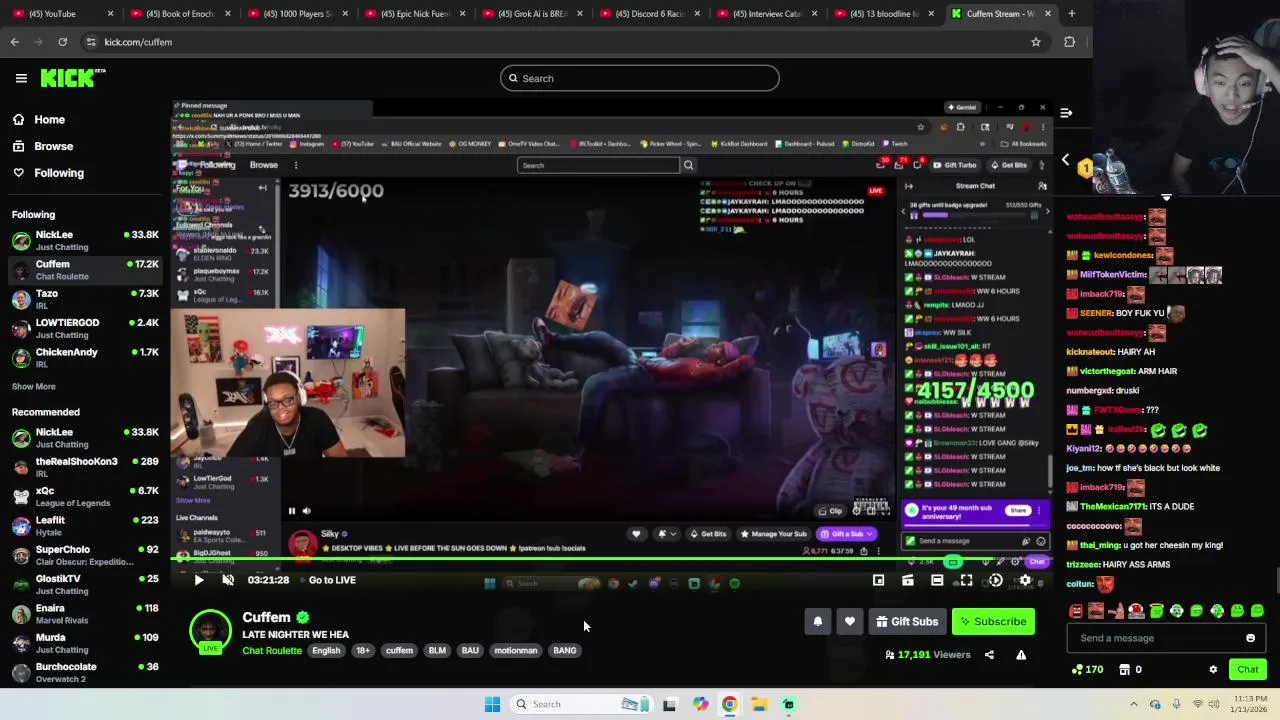Bookmark this page with star icon
The width and height of the screenshot is (1280, 720).
pos(1036,42)
